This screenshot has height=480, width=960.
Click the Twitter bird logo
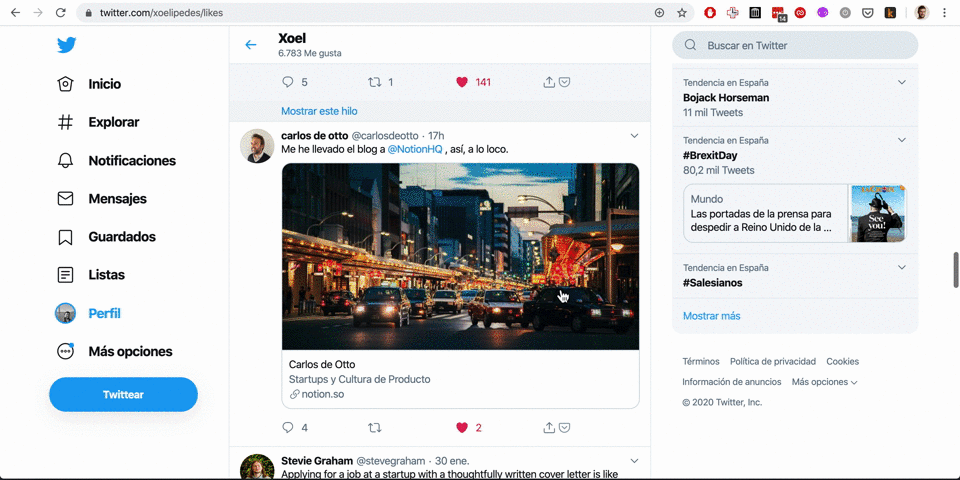pyautogui.click(x=66, y=45)
